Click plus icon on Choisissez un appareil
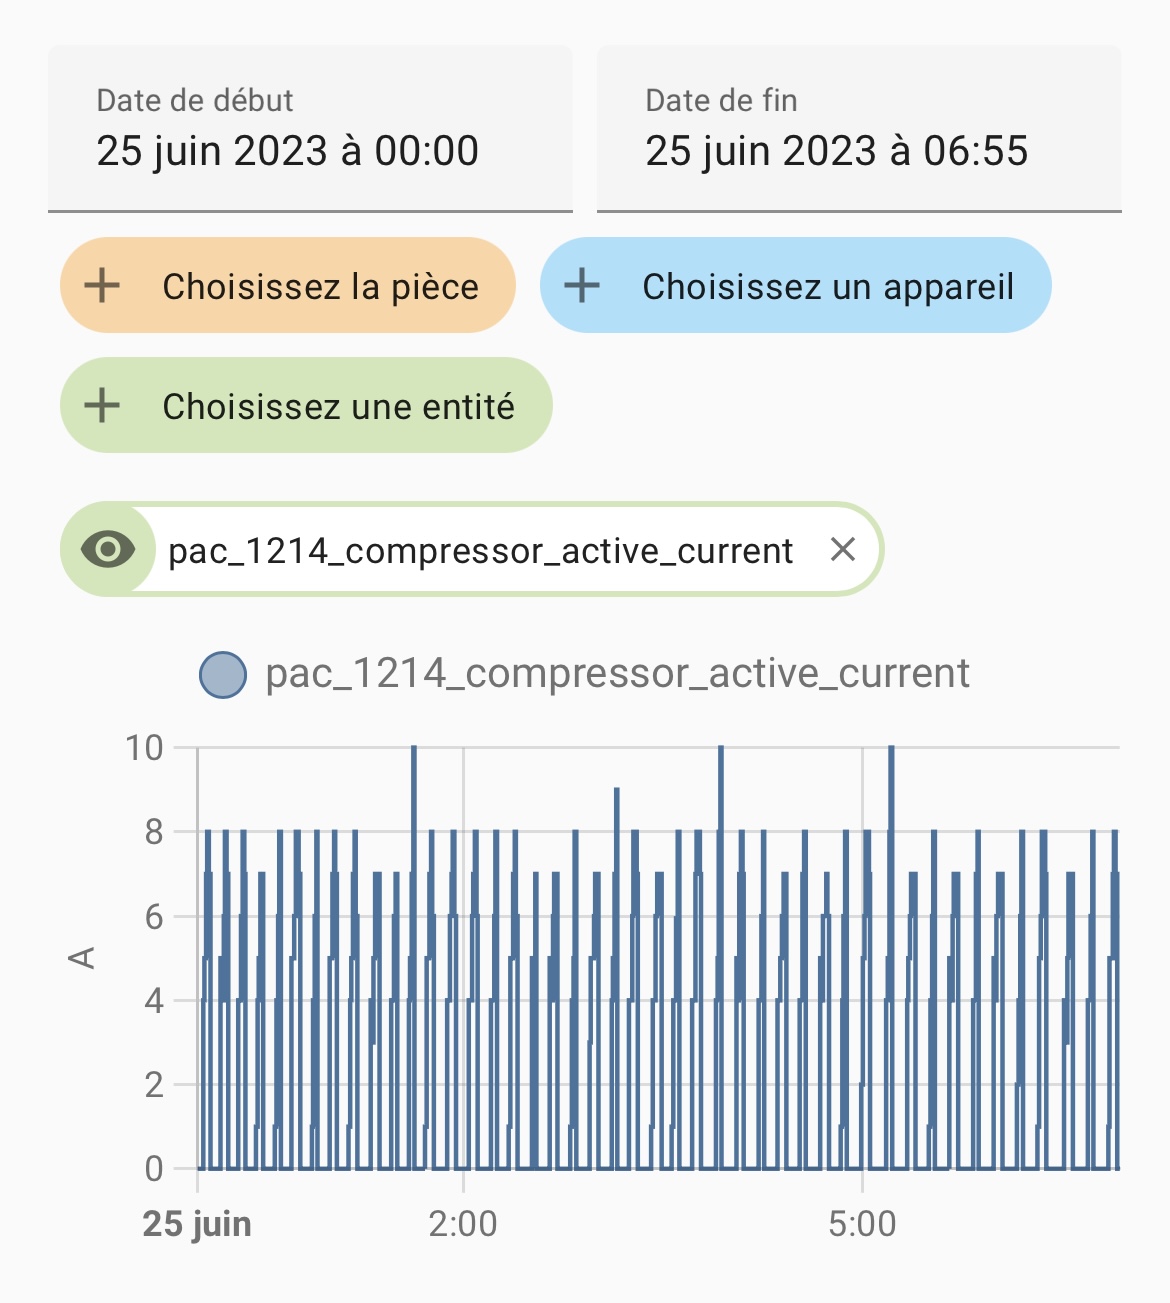1170x1303 pixels. coord(582,285)
